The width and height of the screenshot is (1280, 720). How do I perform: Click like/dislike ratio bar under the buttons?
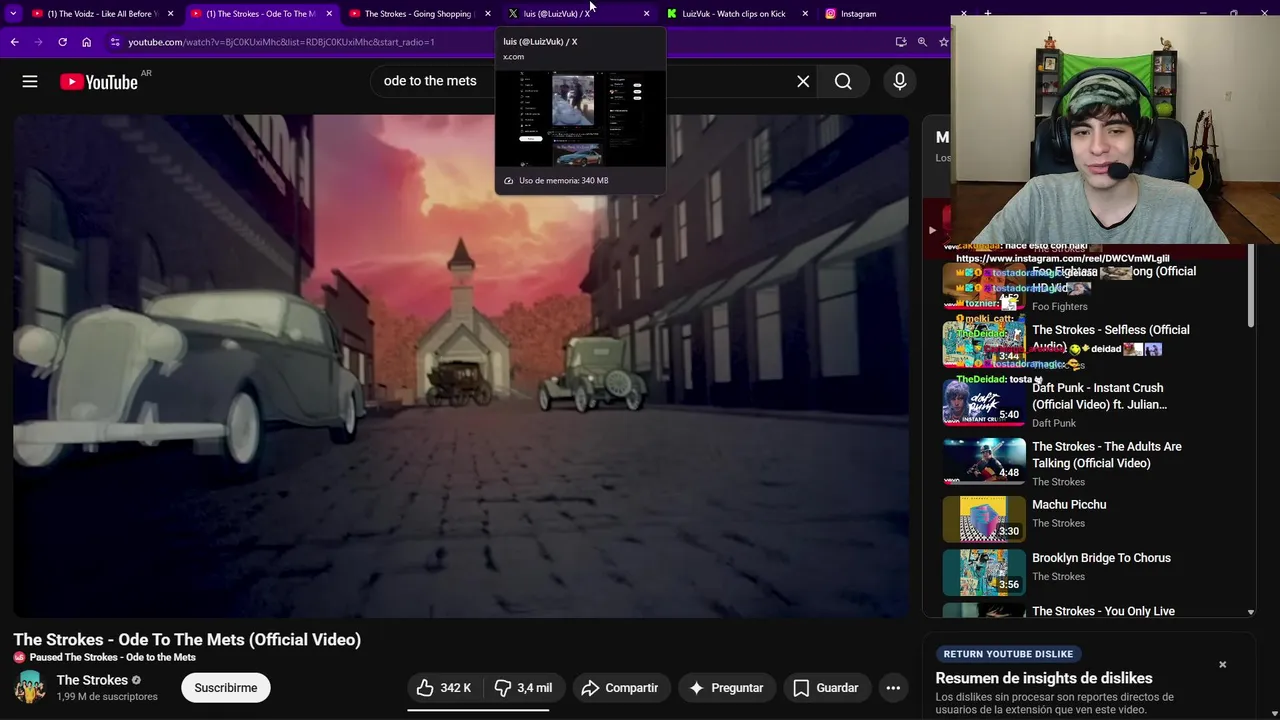[x=478, y=710]
